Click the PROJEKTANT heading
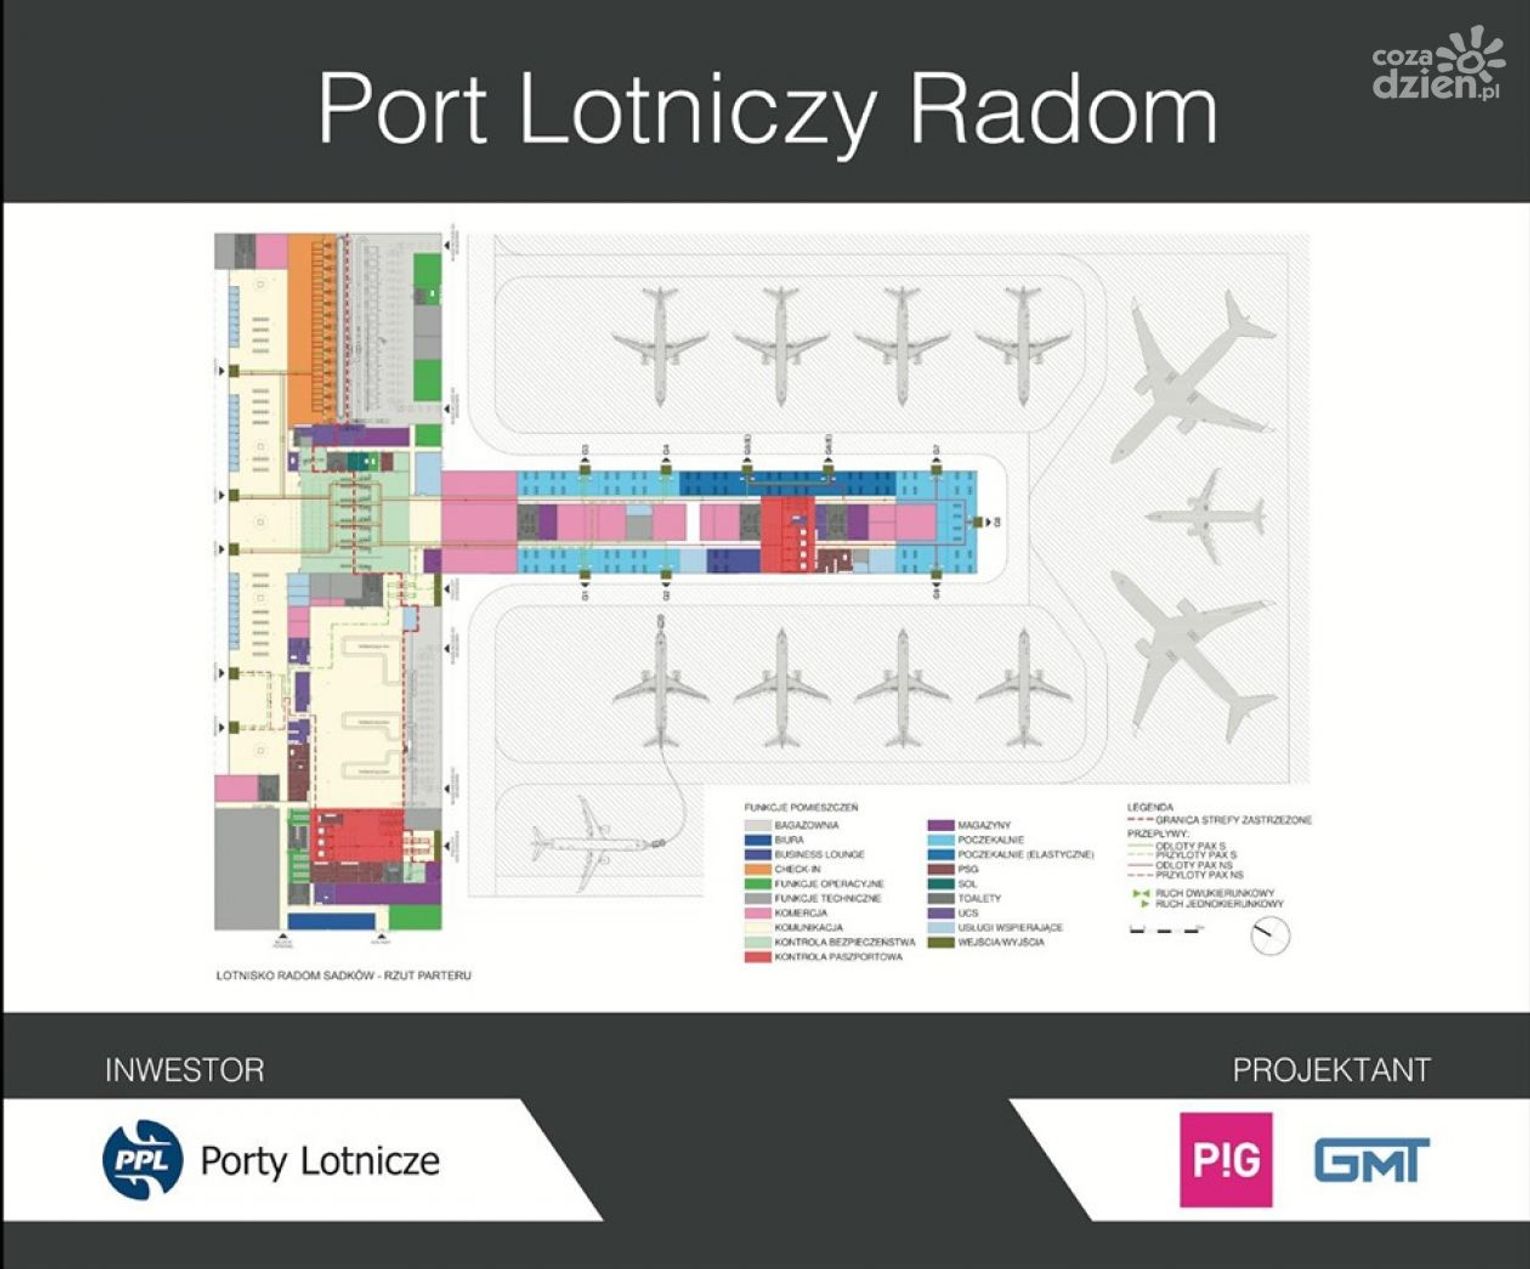 [x=1331, y=1070]
